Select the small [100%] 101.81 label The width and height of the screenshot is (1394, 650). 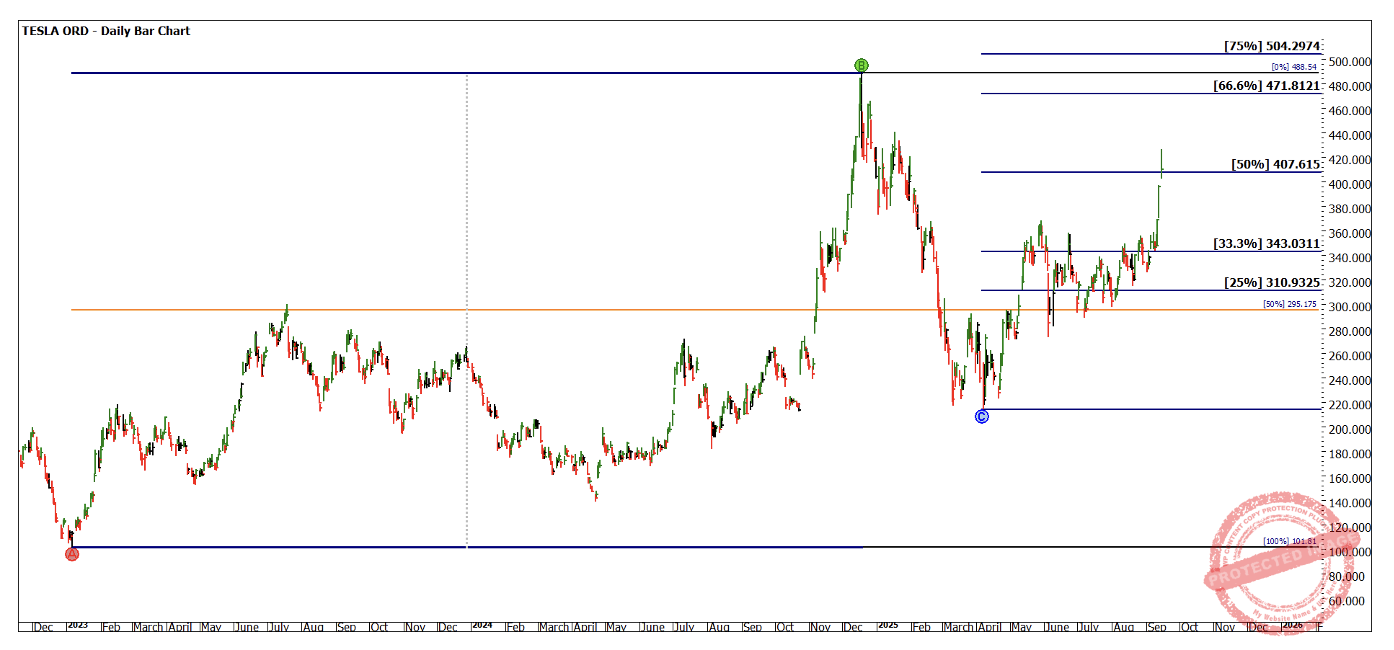1290,541
